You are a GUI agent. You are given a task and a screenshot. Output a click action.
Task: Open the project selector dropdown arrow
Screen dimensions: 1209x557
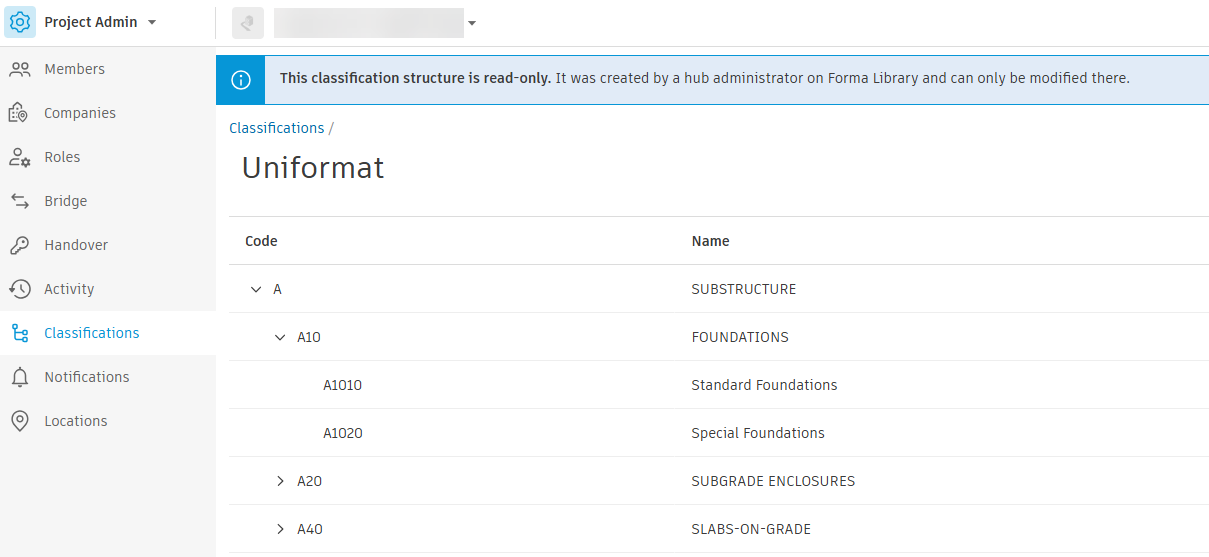tap(471, 24)
